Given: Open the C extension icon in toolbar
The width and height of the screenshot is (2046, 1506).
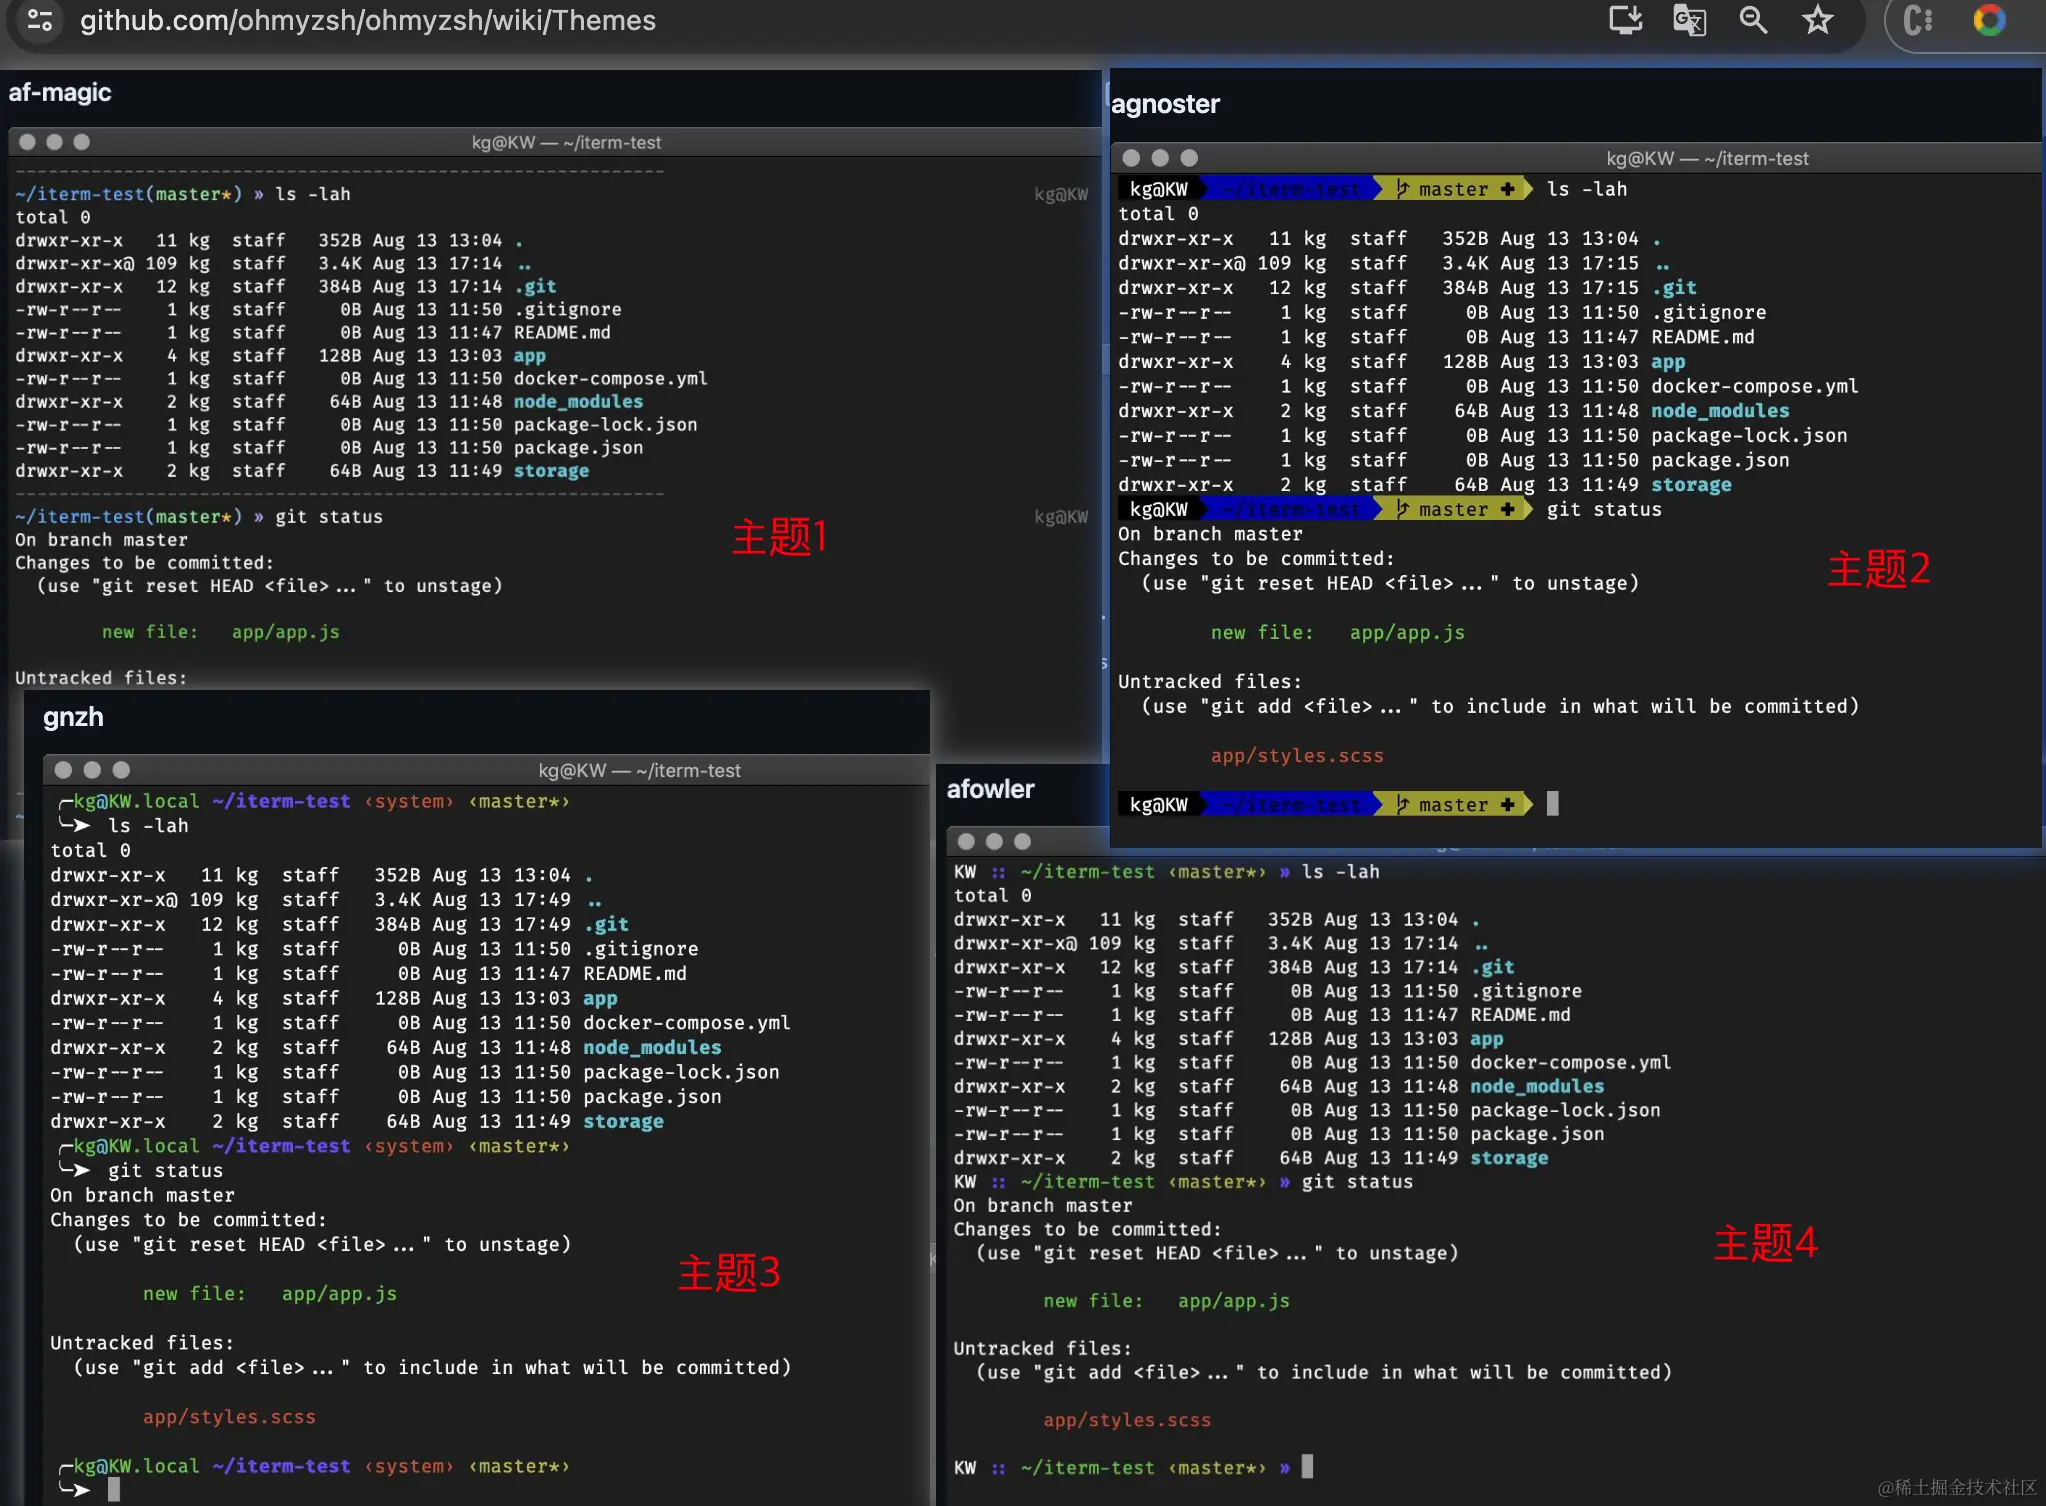Looking at the screenshot, I should [x=1917, y=20].
